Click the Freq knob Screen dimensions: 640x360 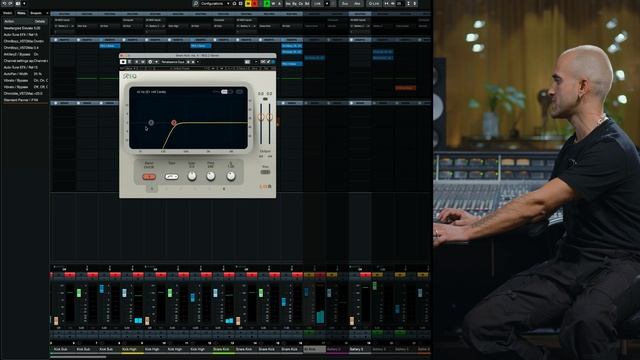[211, 176]
